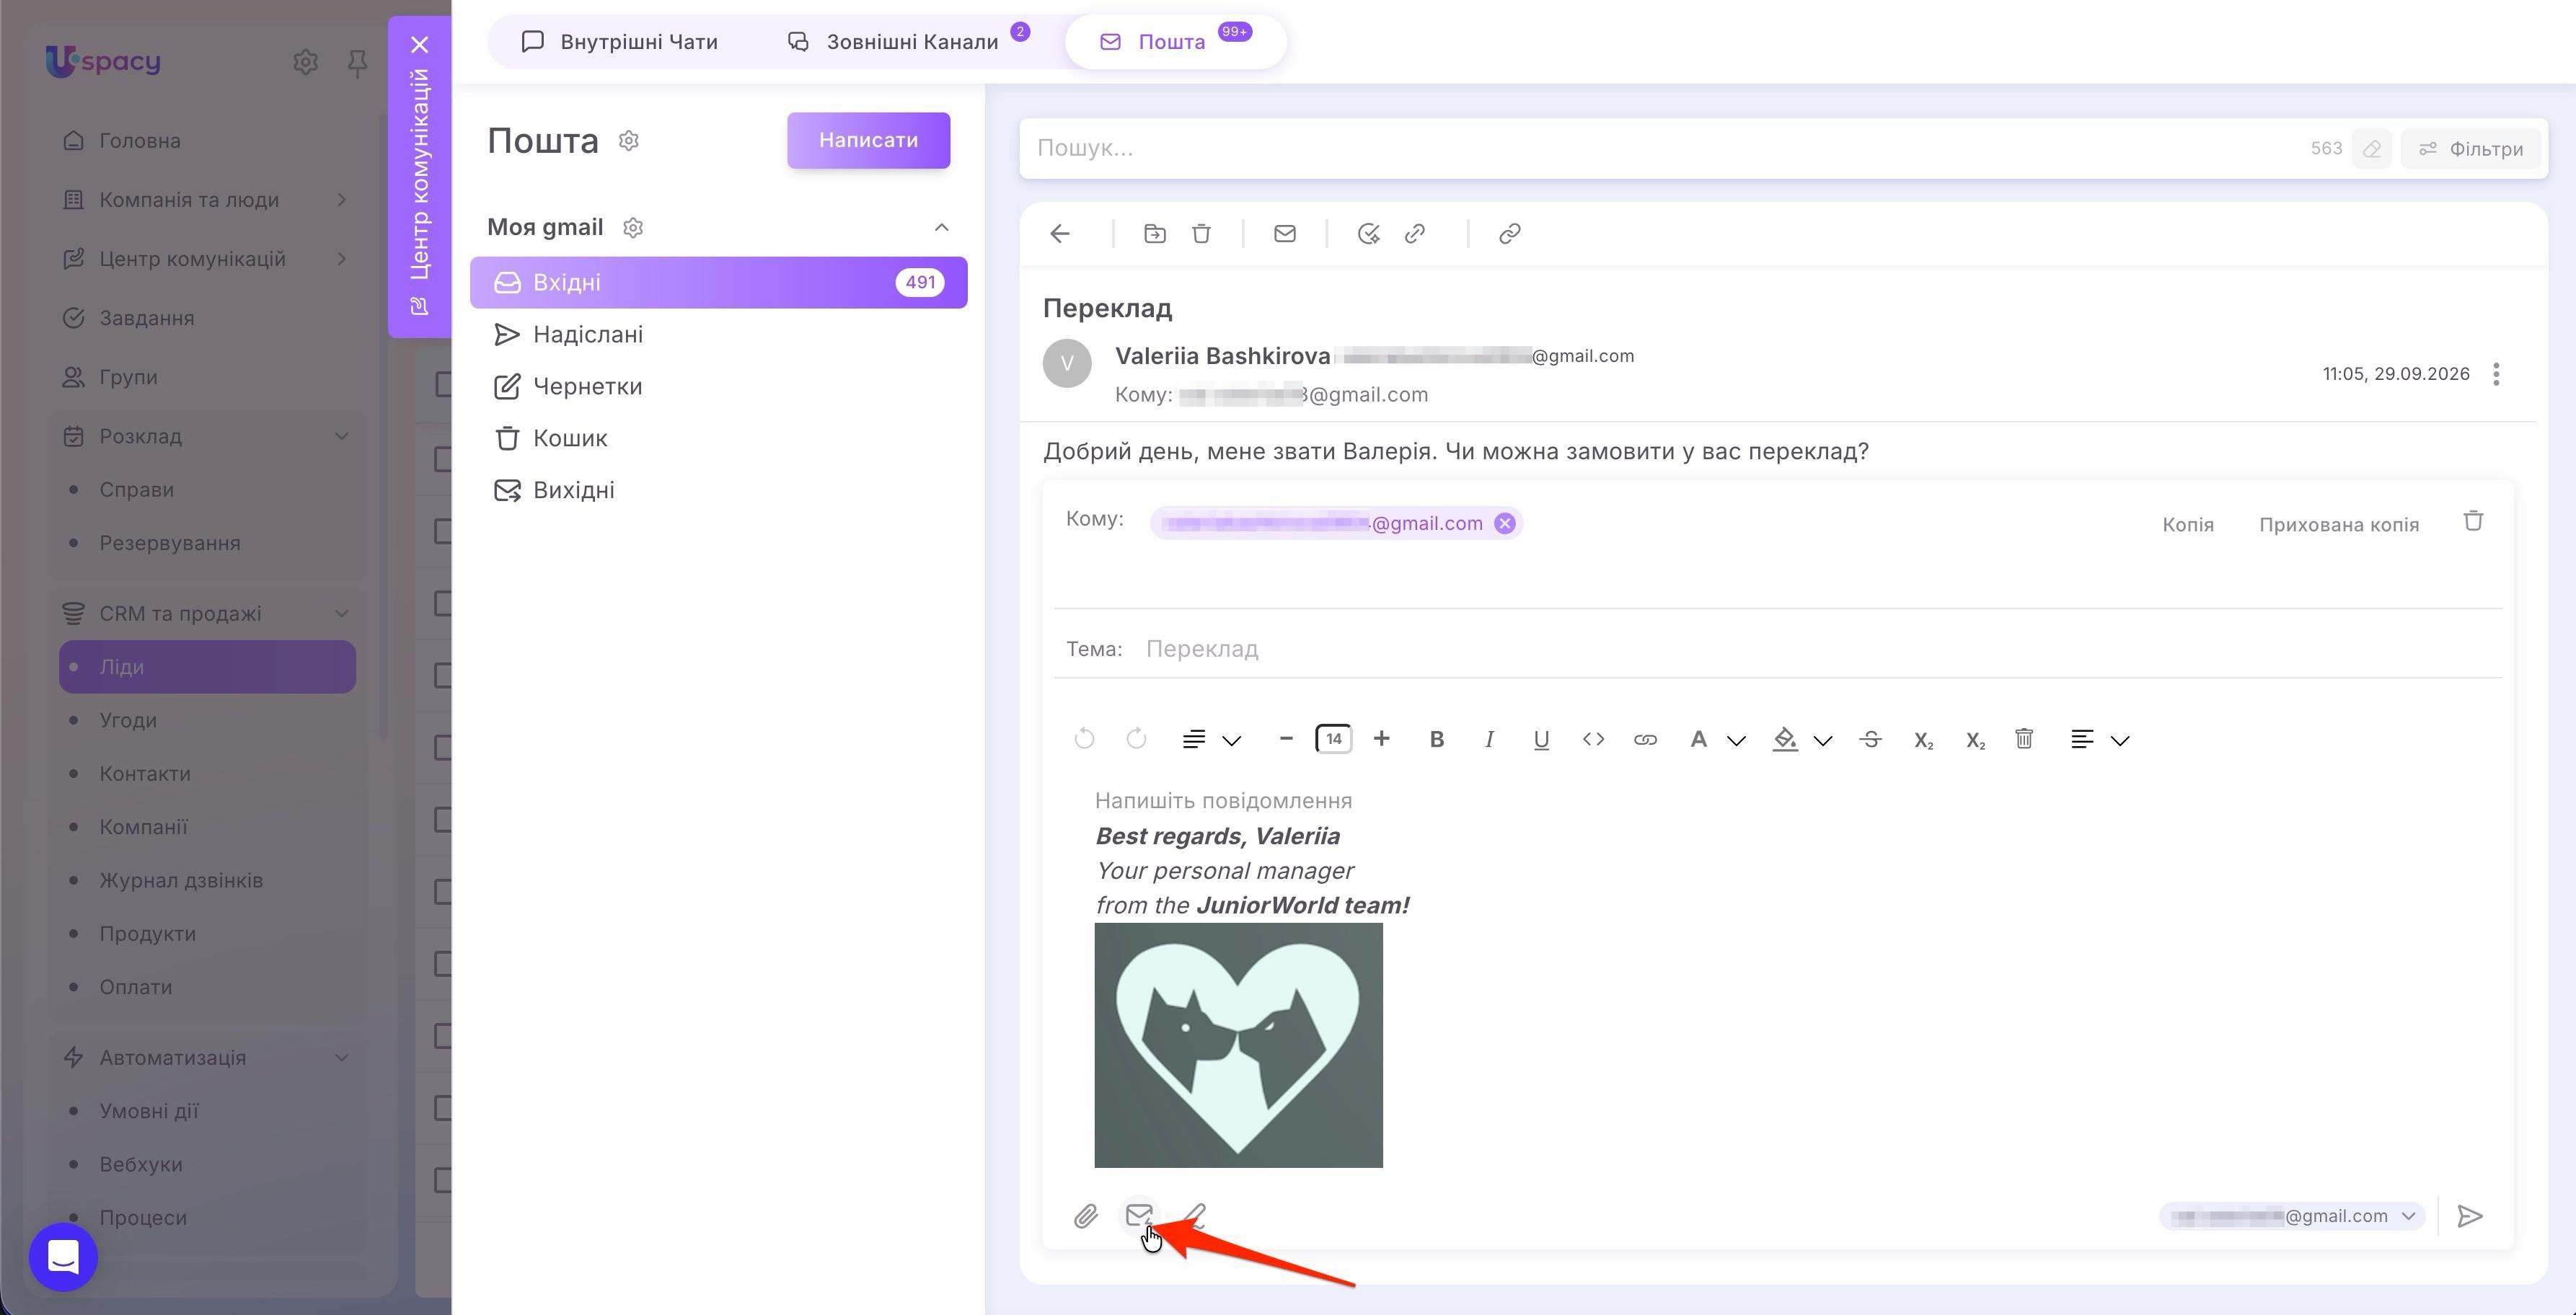Screen dimensions: 2576x1315
Task: Toggle bold formatting
Action: point(1437,740)
